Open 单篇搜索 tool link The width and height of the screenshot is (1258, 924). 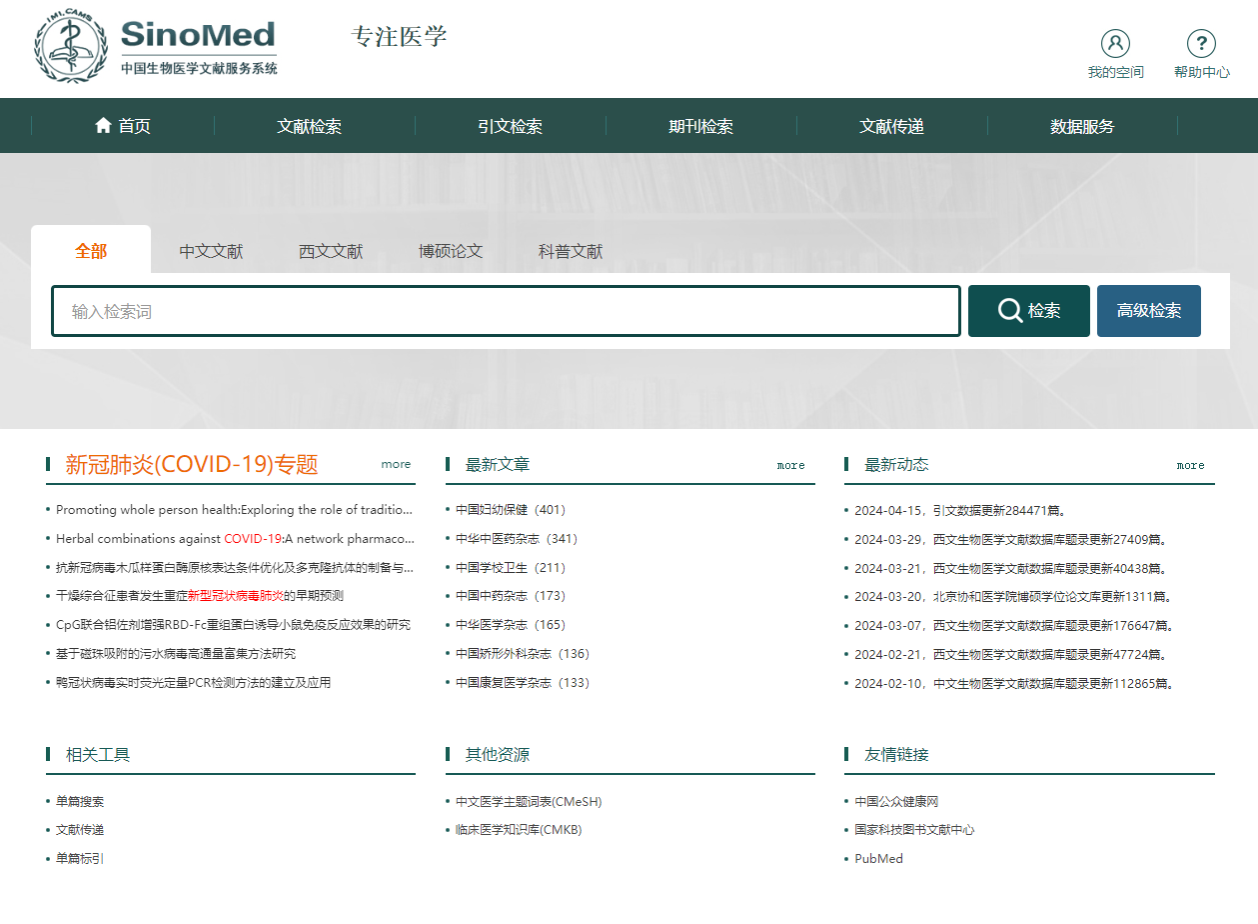click(80, 801)
